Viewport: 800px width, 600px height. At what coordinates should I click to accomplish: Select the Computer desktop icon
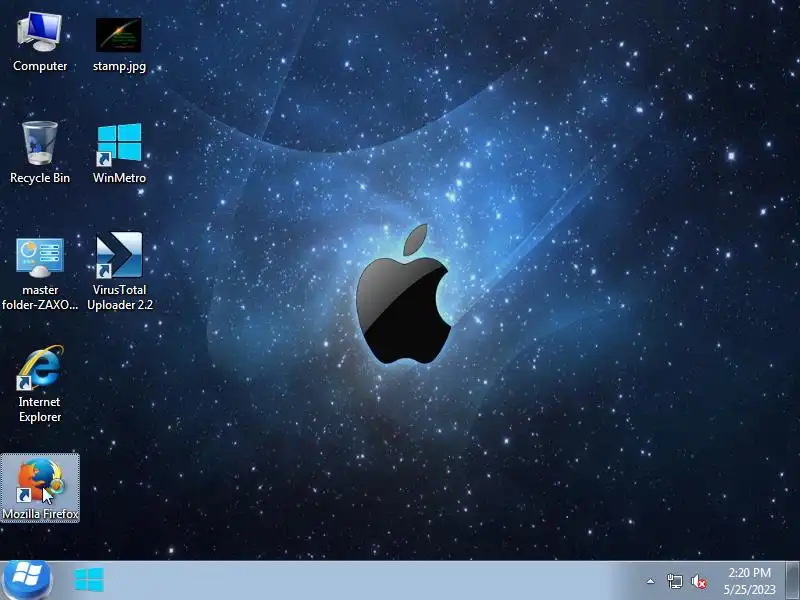(40, 42)
